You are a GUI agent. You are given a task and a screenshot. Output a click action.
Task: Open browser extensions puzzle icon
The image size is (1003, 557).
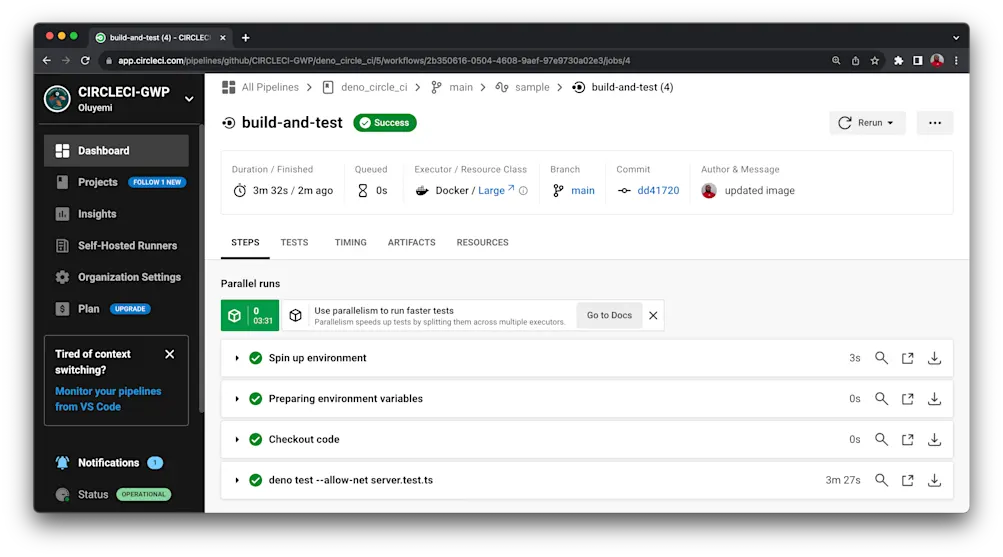point(898,60)
